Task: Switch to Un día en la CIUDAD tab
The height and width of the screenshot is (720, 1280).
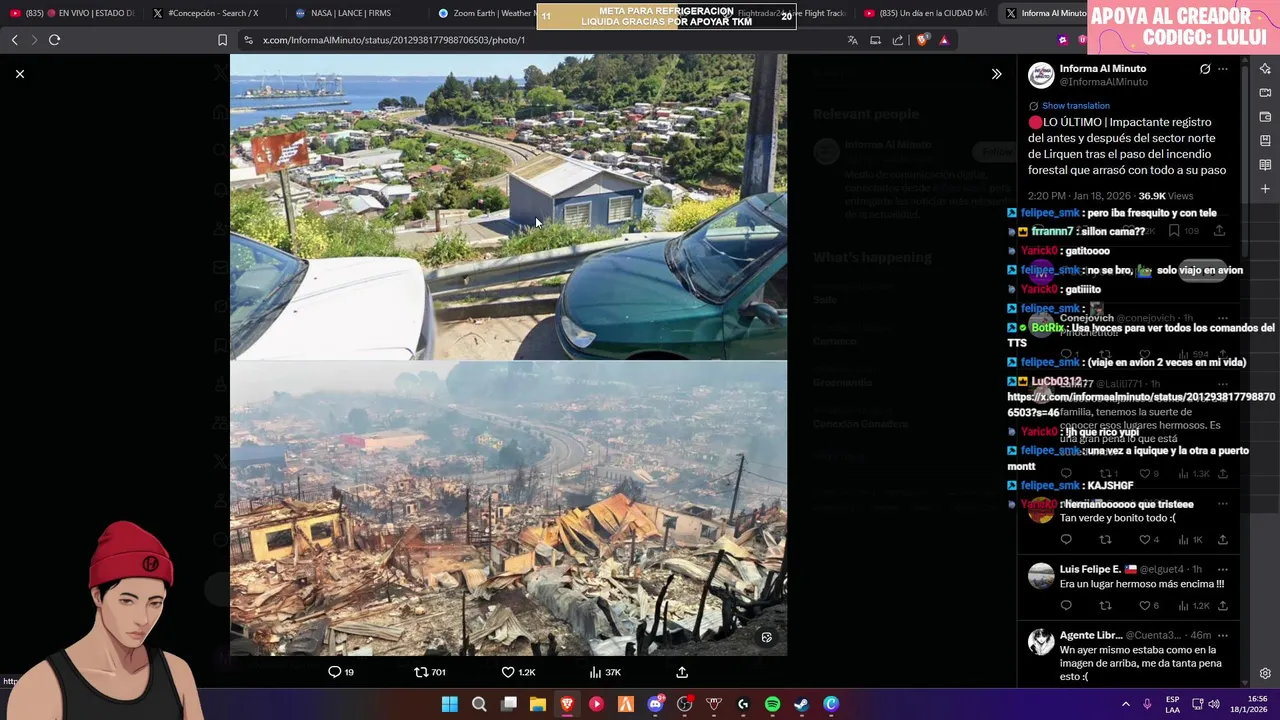Action: click(925, 13)
